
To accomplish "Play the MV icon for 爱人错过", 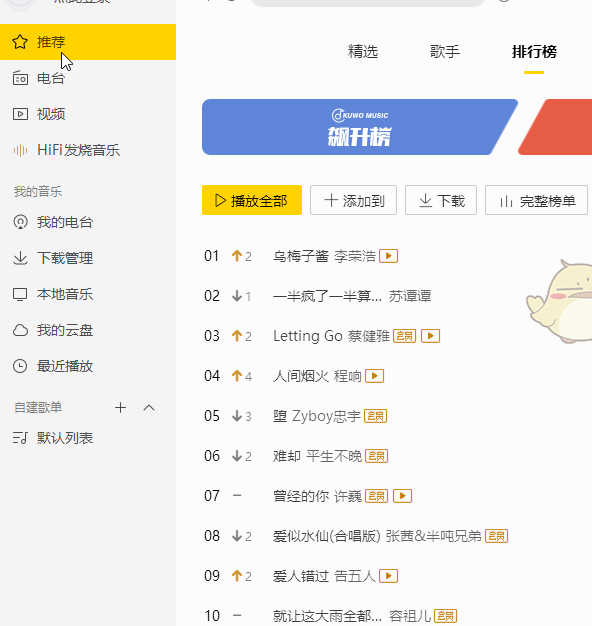I will [x=388, y=576].
